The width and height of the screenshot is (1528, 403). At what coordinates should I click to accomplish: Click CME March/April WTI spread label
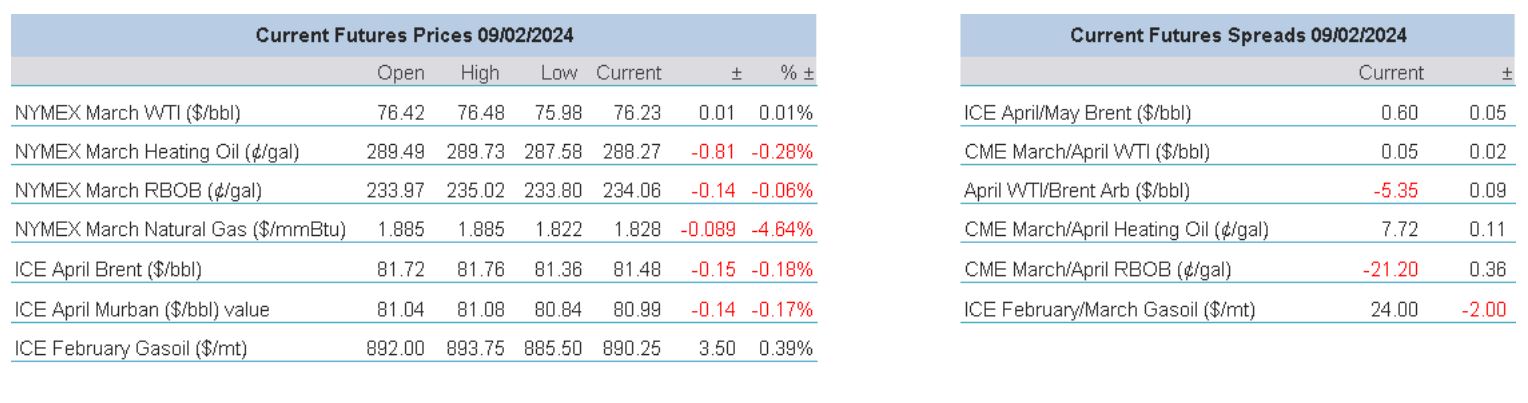point(1087,152)
